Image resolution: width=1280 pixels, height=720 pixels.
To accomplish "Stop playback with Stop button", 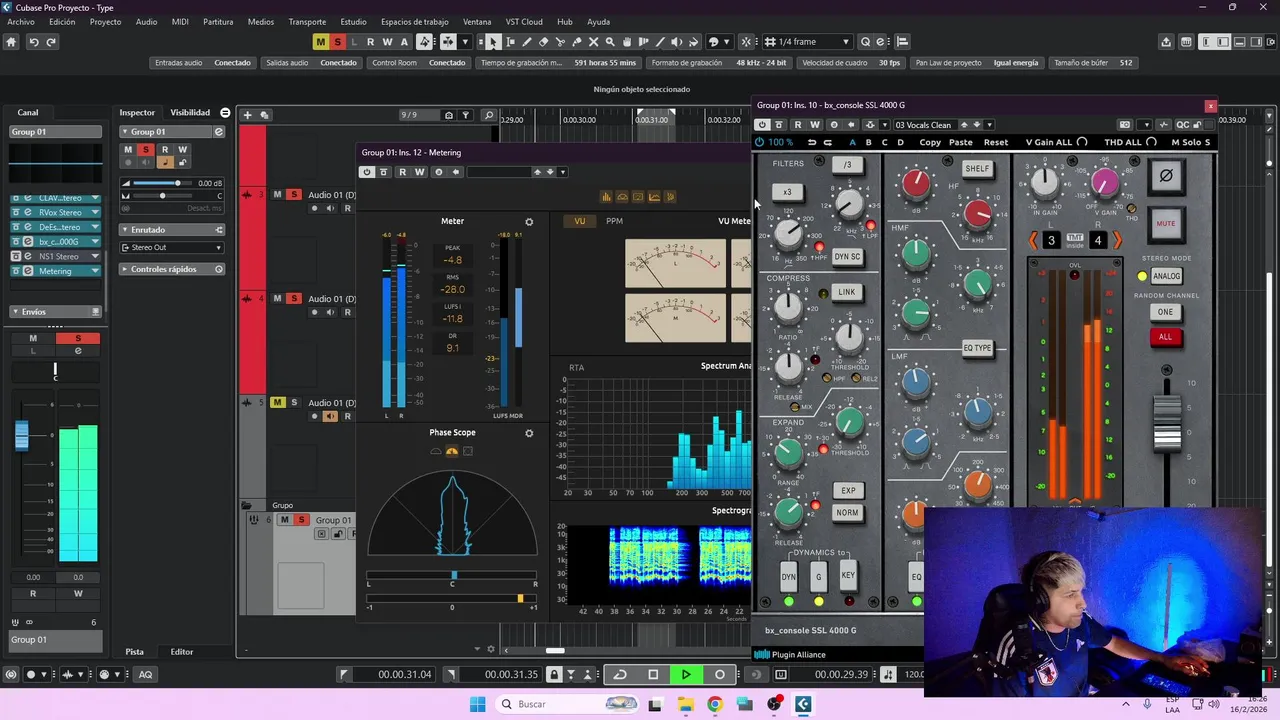I will [x=653, y=675].
